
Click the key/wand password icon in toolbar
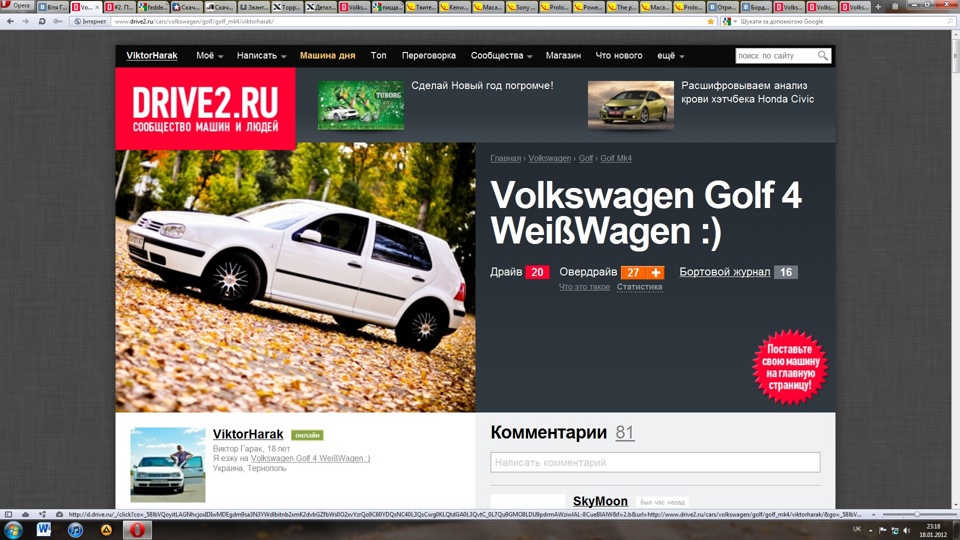(58, 21)
